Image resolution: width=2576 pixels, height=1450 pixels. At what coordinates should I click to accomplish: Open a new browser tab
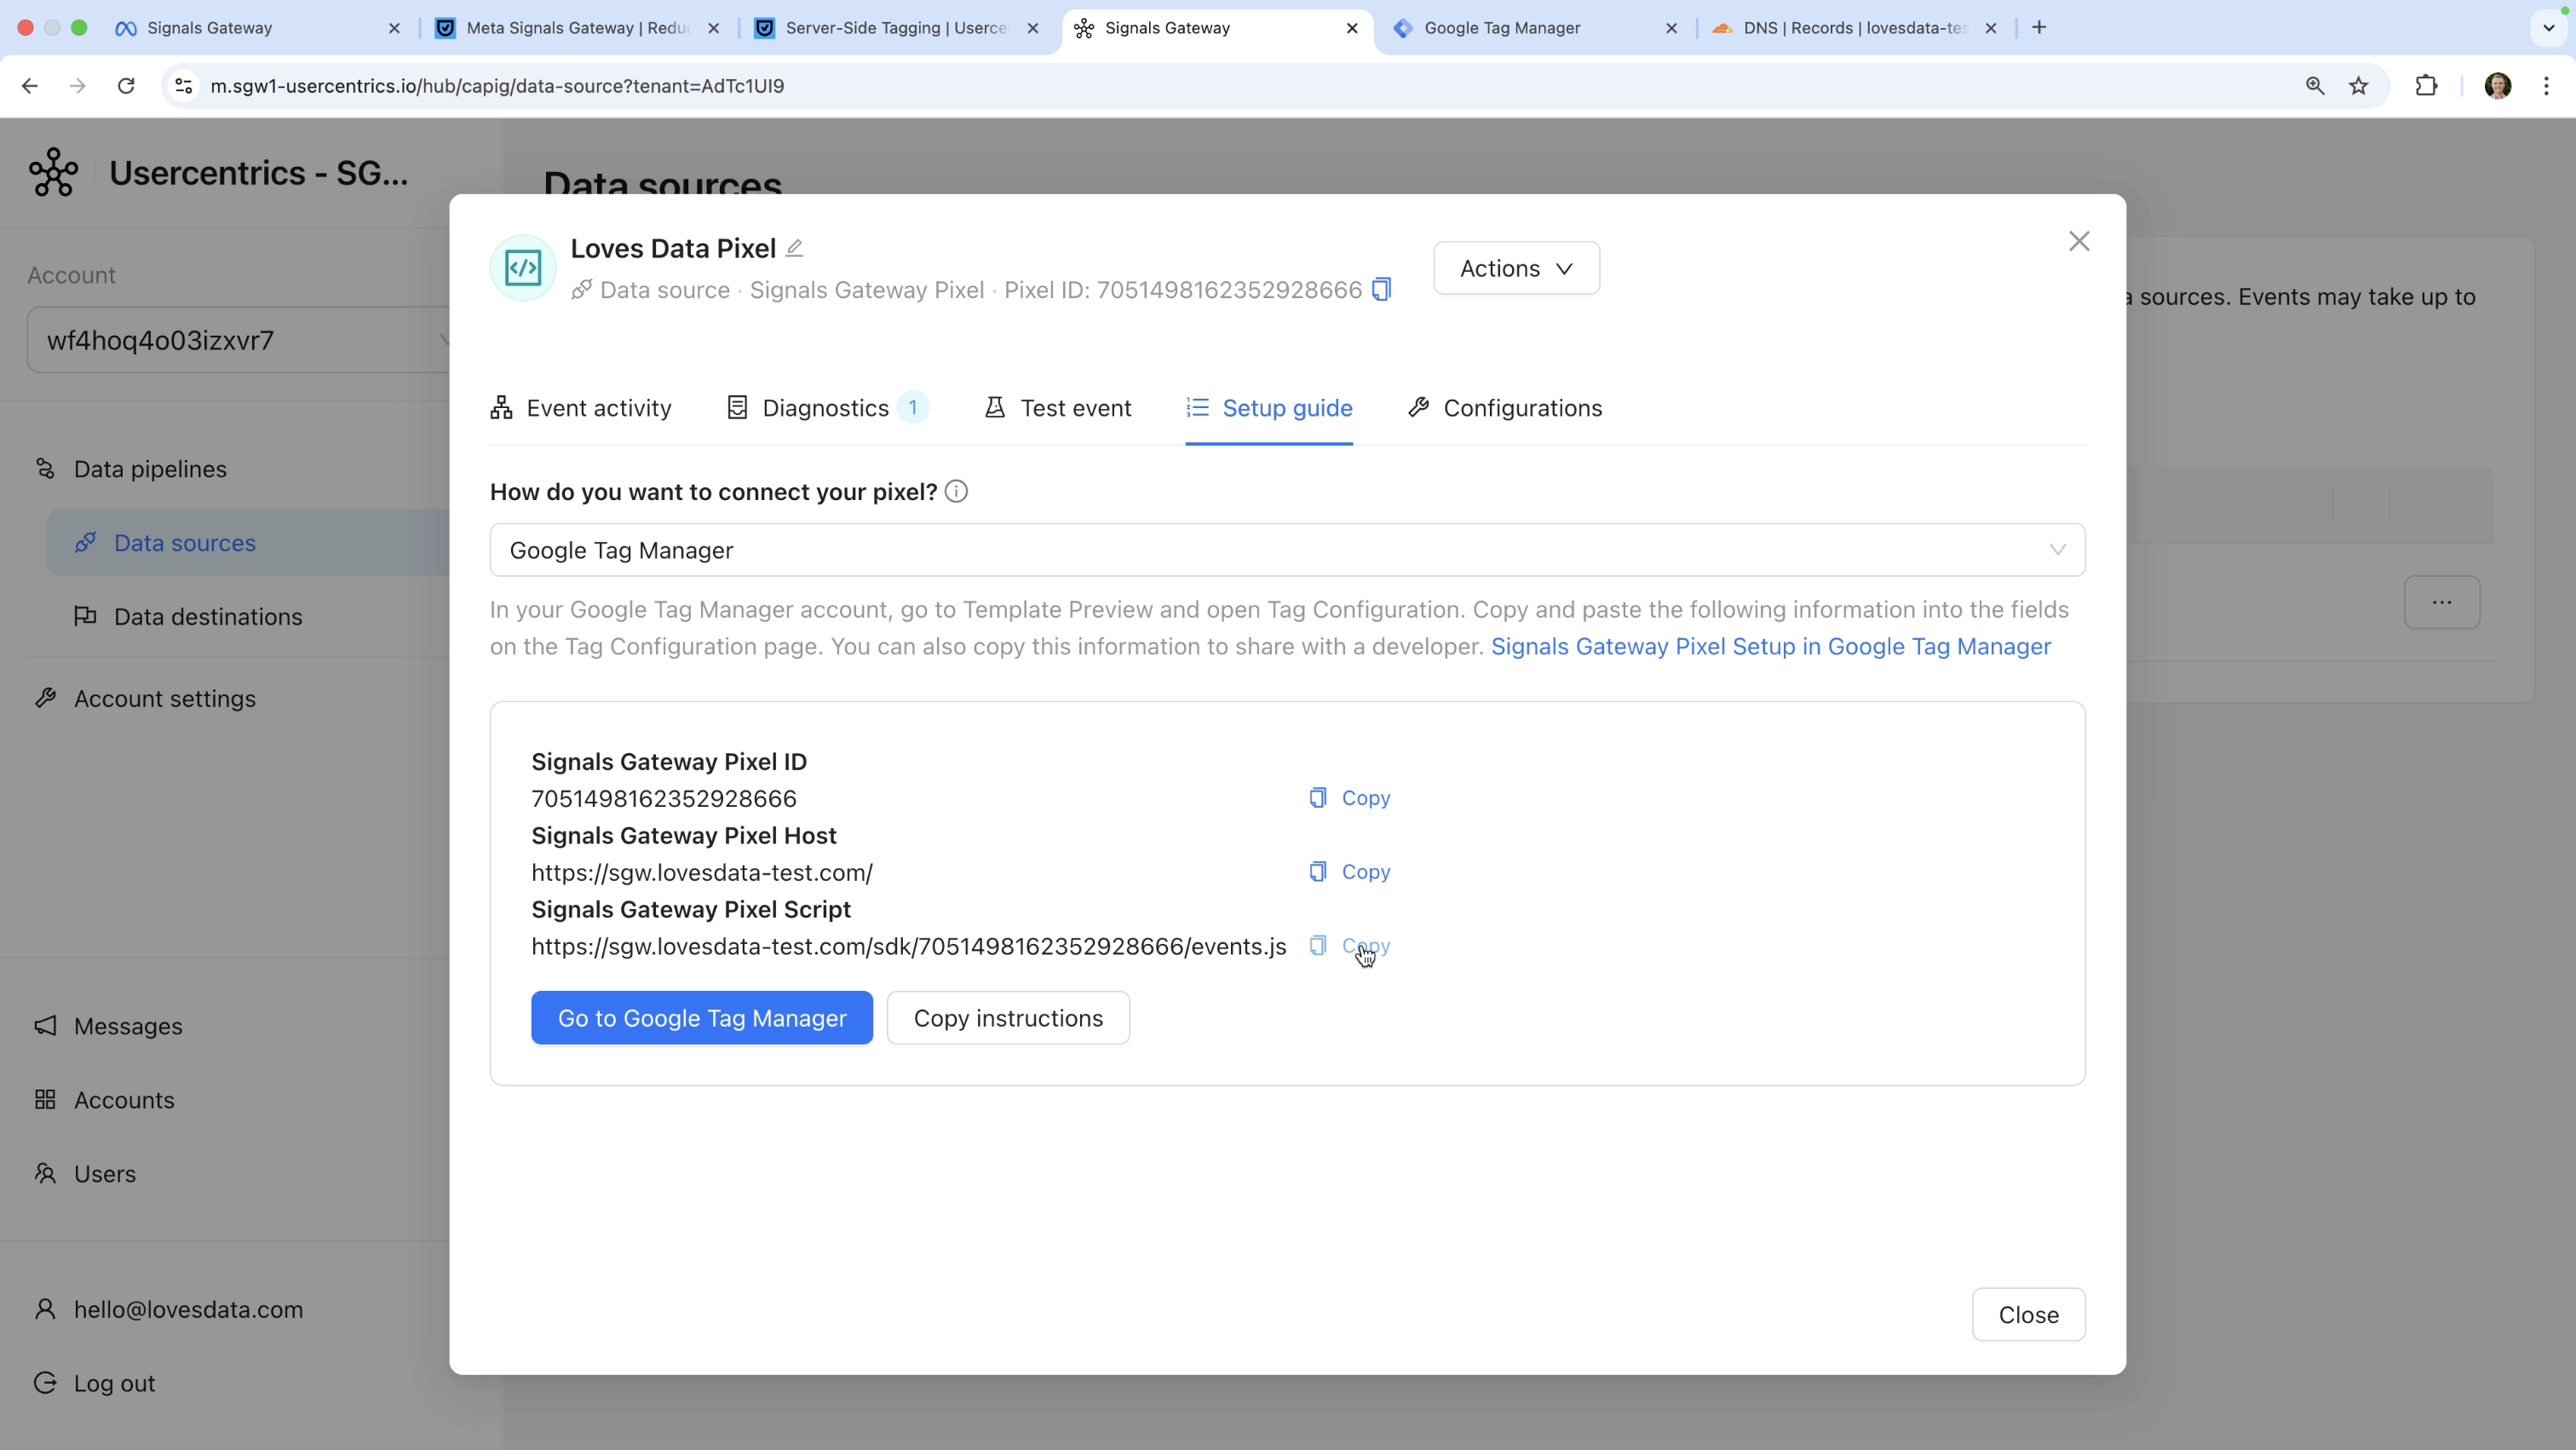pos(2039,28)
